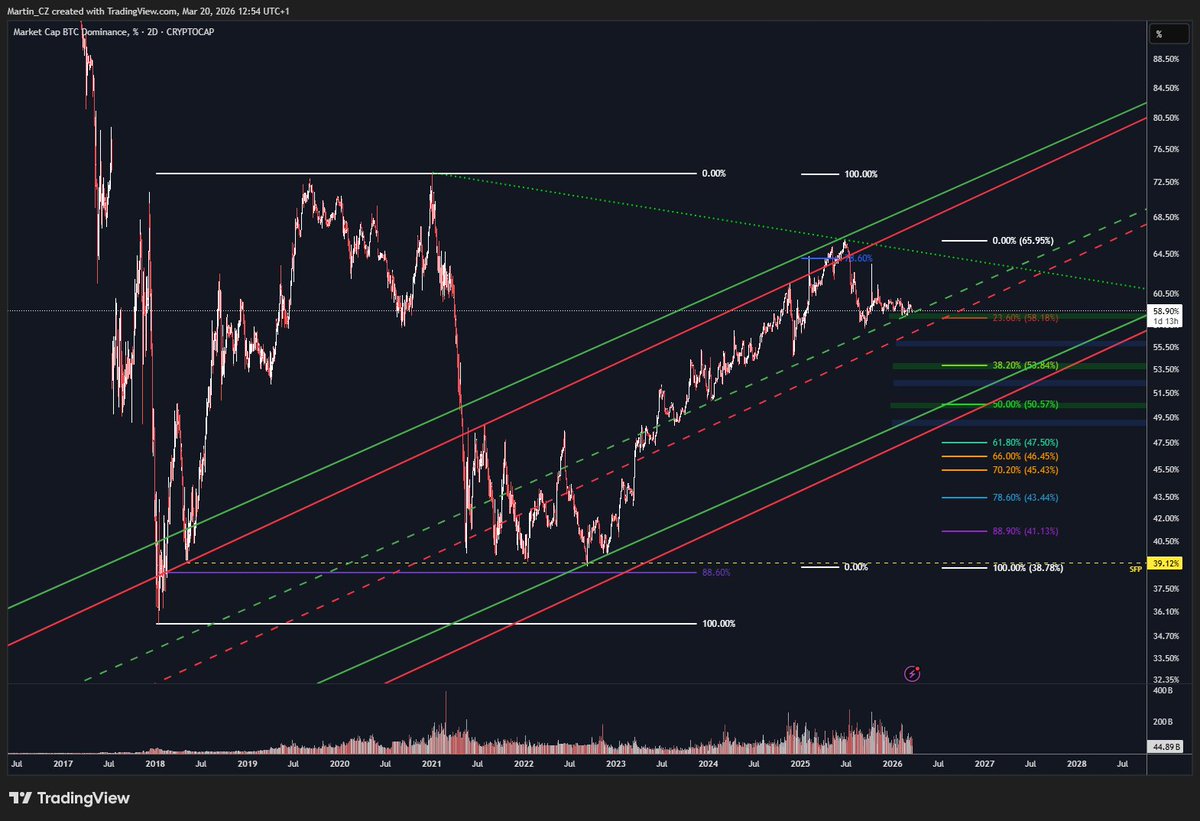
Task: Click 51.50% on the price axis
Action: click(x=1166, y=393)
